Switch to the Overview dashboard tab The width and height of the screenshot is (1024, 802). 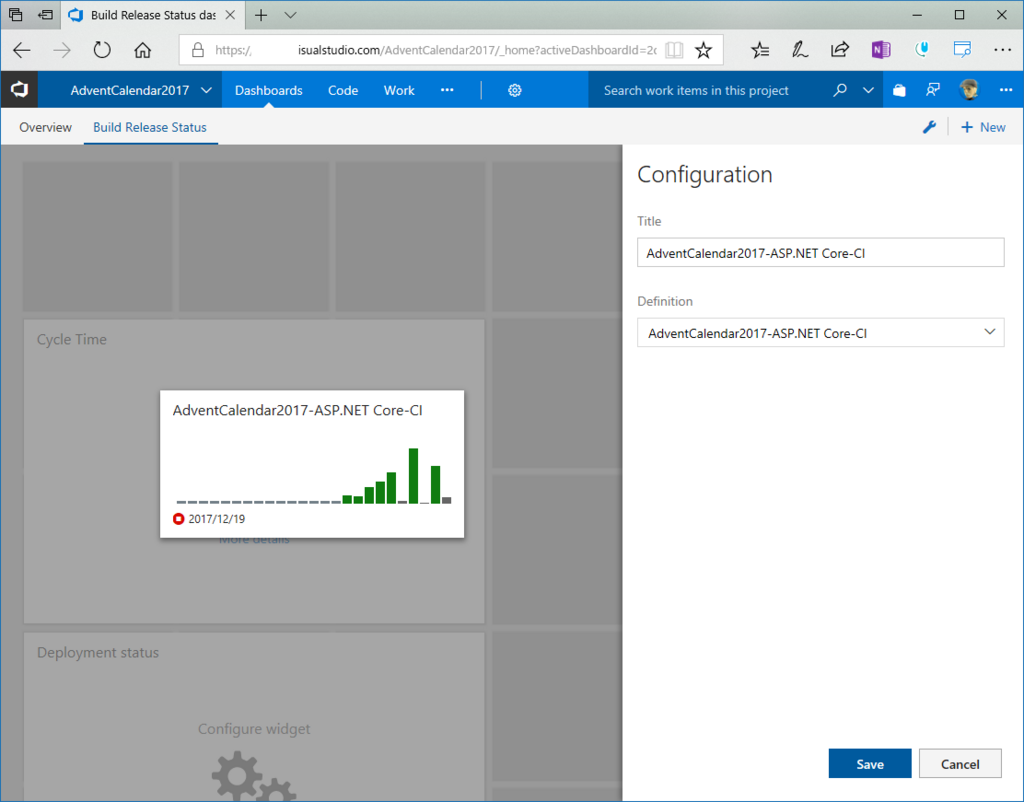(45, 127)
